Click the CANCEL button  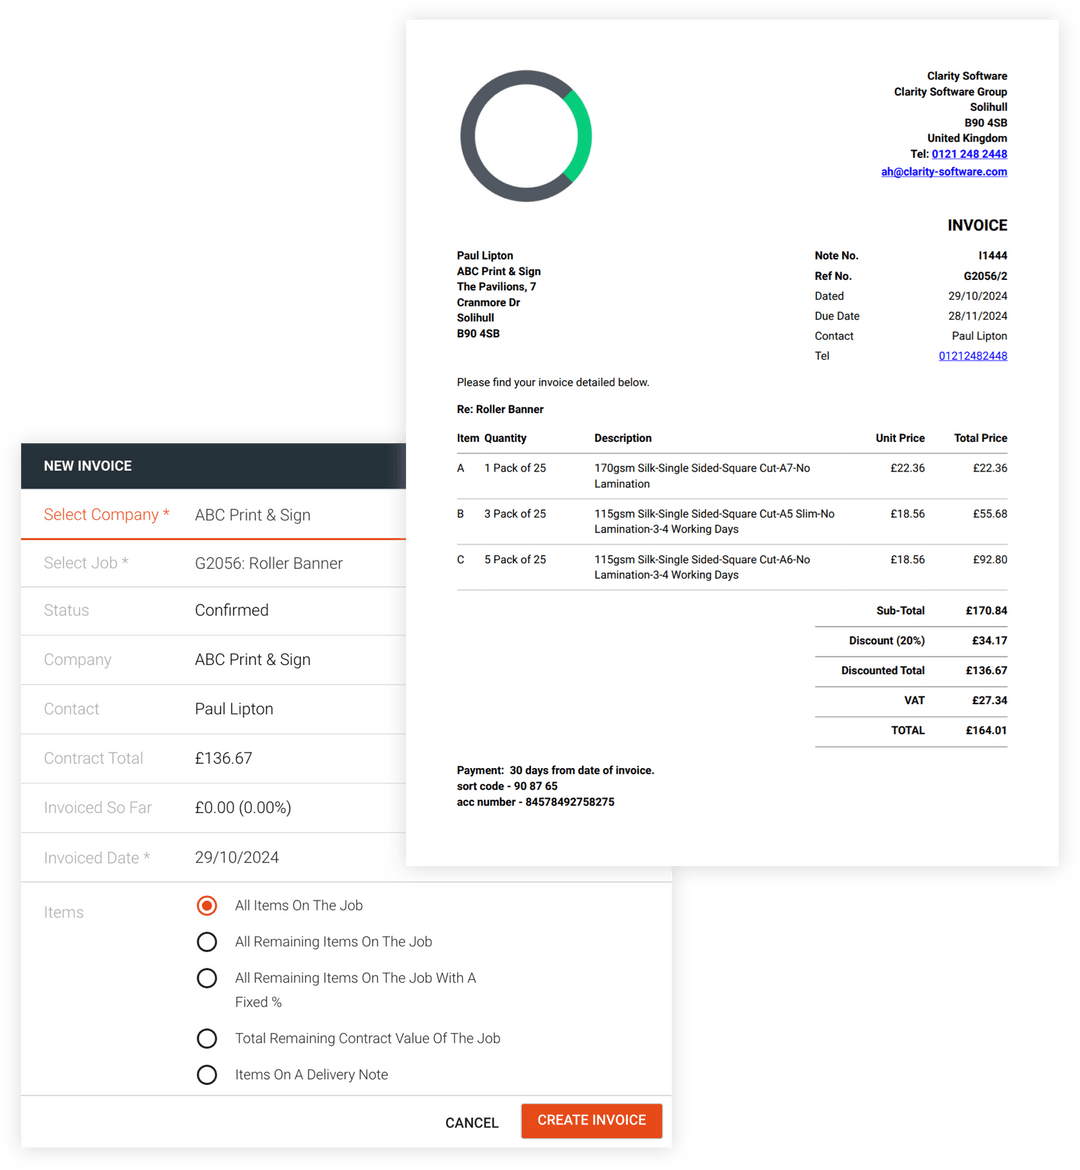pos(471,1122)
